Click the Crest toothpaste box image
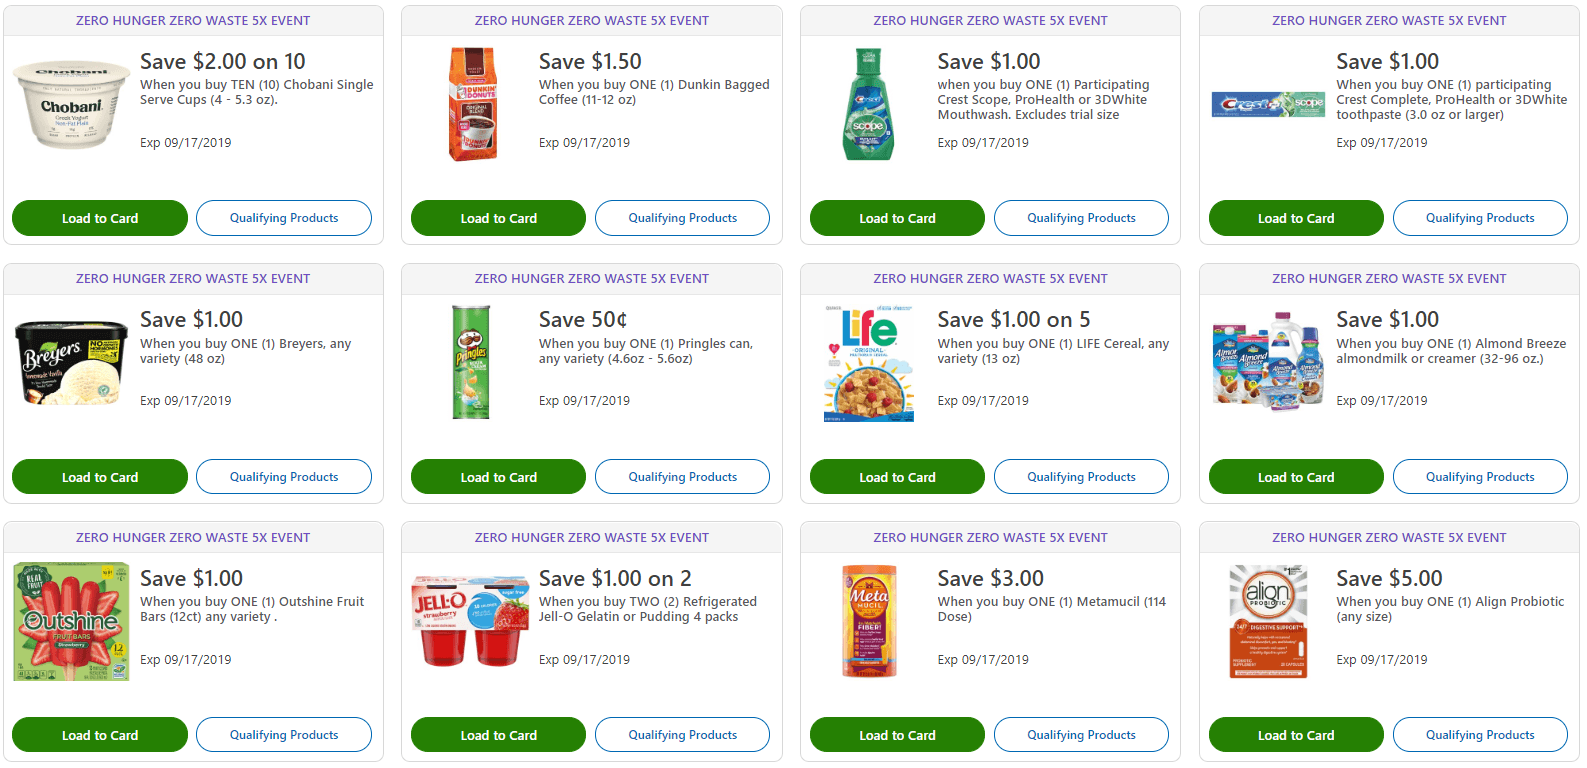The width and height of the screenshot is (1587, 768). pyautogui.click(x=1267, y=104)
